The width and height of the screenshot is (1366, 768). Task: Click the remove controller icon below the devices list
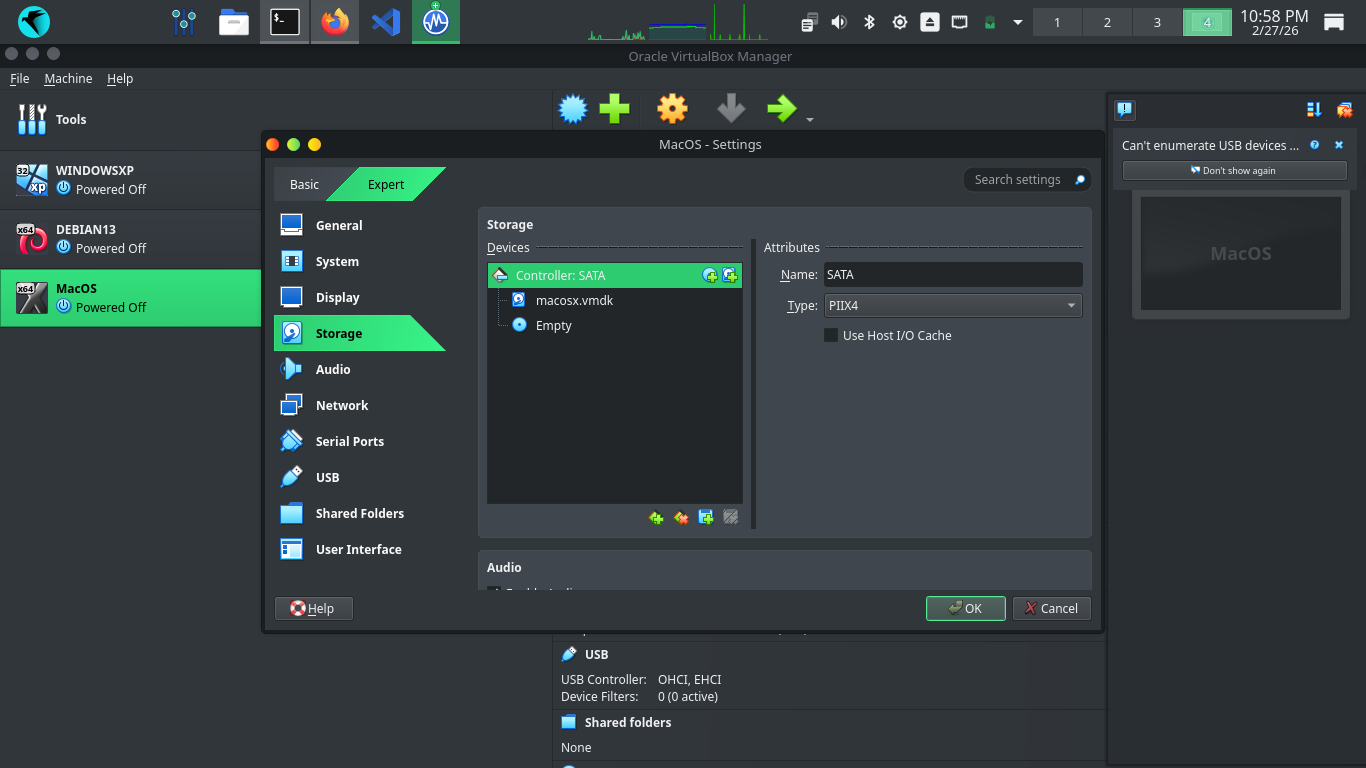681,517
